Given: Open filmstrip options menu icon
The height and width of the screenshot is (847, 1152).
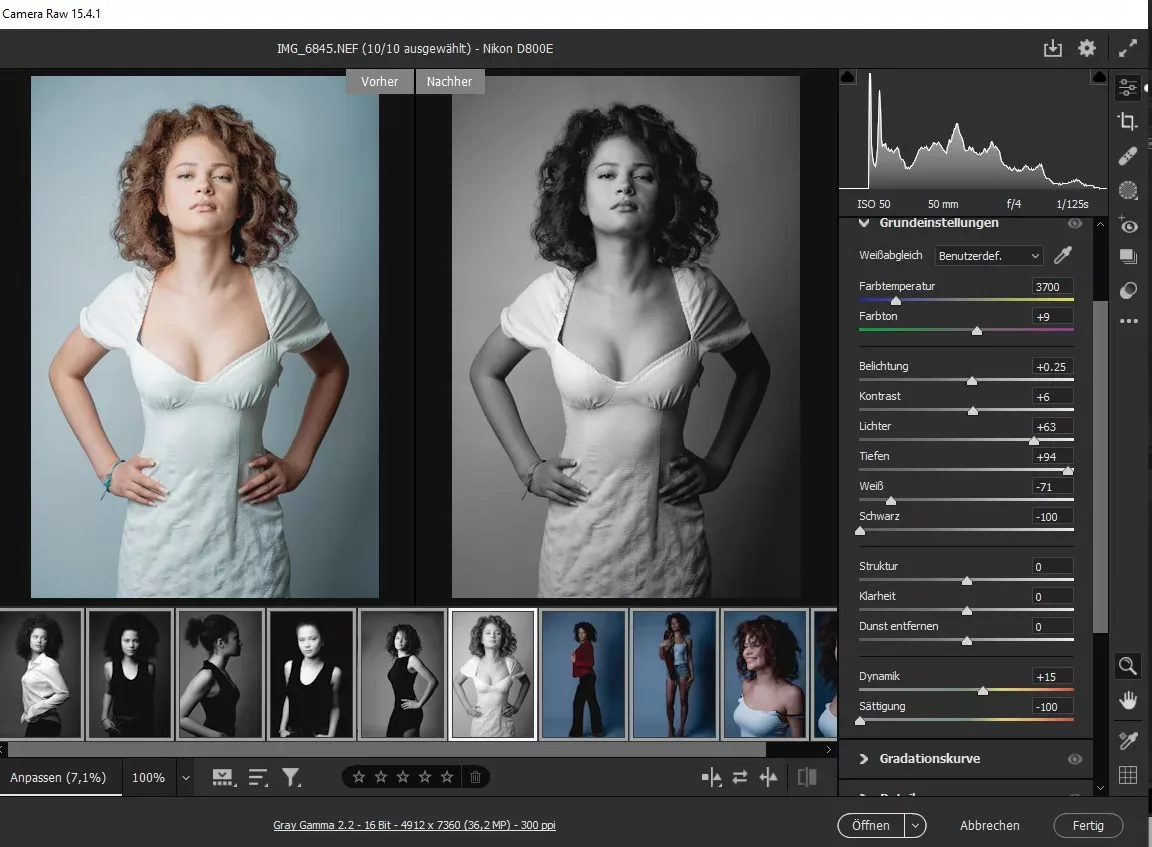Looking at the screenshot, I should click(x=223, y=777).
